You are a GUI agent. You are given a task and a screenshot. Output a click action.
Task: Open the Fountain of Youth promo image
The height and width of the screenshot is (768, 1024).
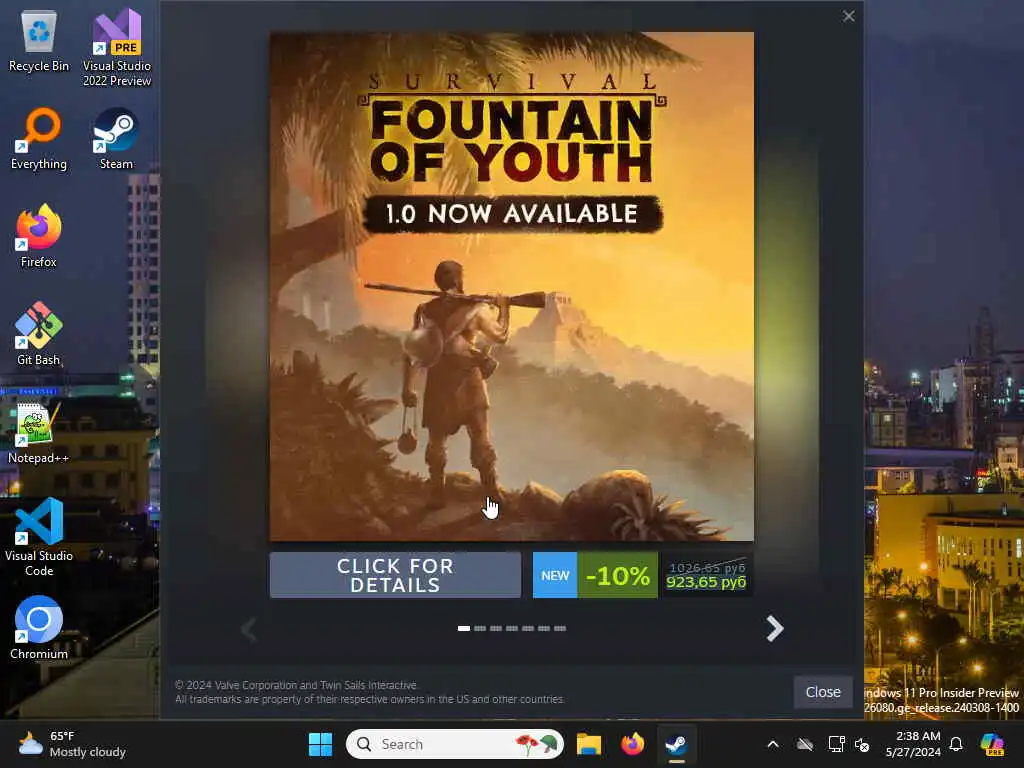point(512,286)
